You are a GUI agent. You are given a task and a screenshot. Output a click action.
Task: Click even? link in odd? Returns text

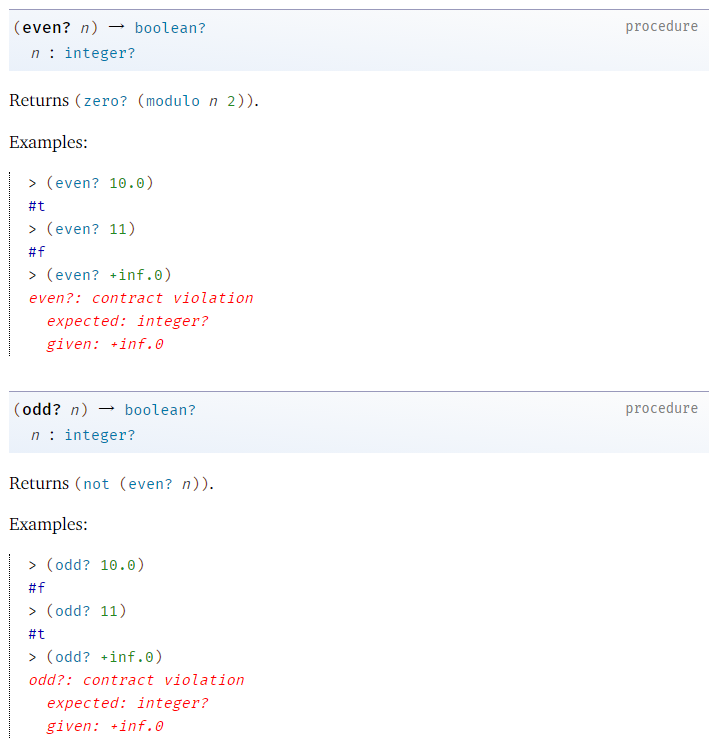[x=150, y=484]
